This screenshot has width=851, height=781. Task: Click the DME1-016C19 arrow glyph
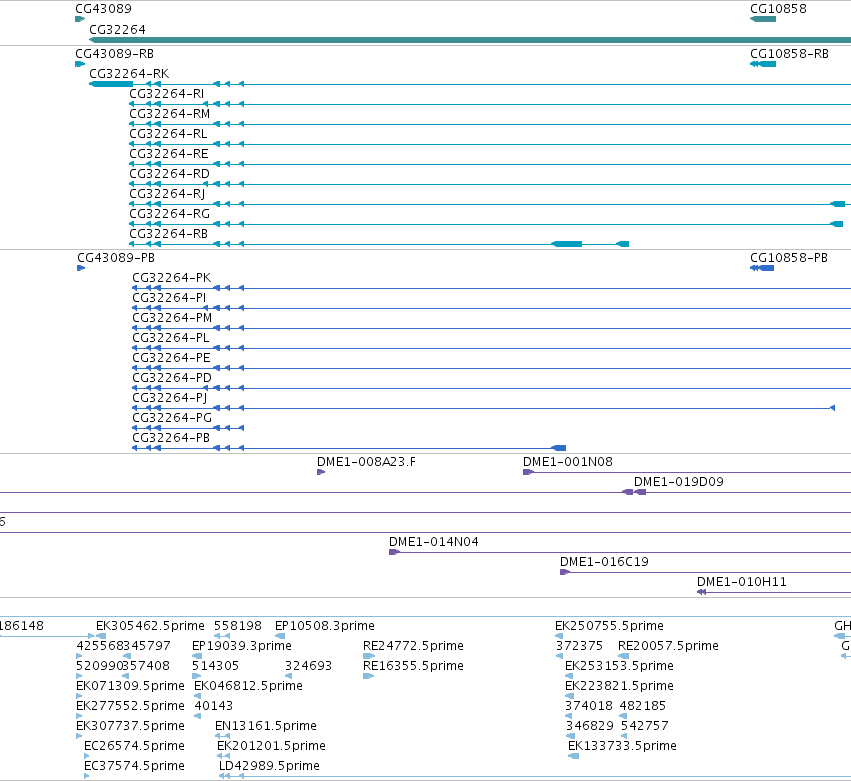point(564,572)
